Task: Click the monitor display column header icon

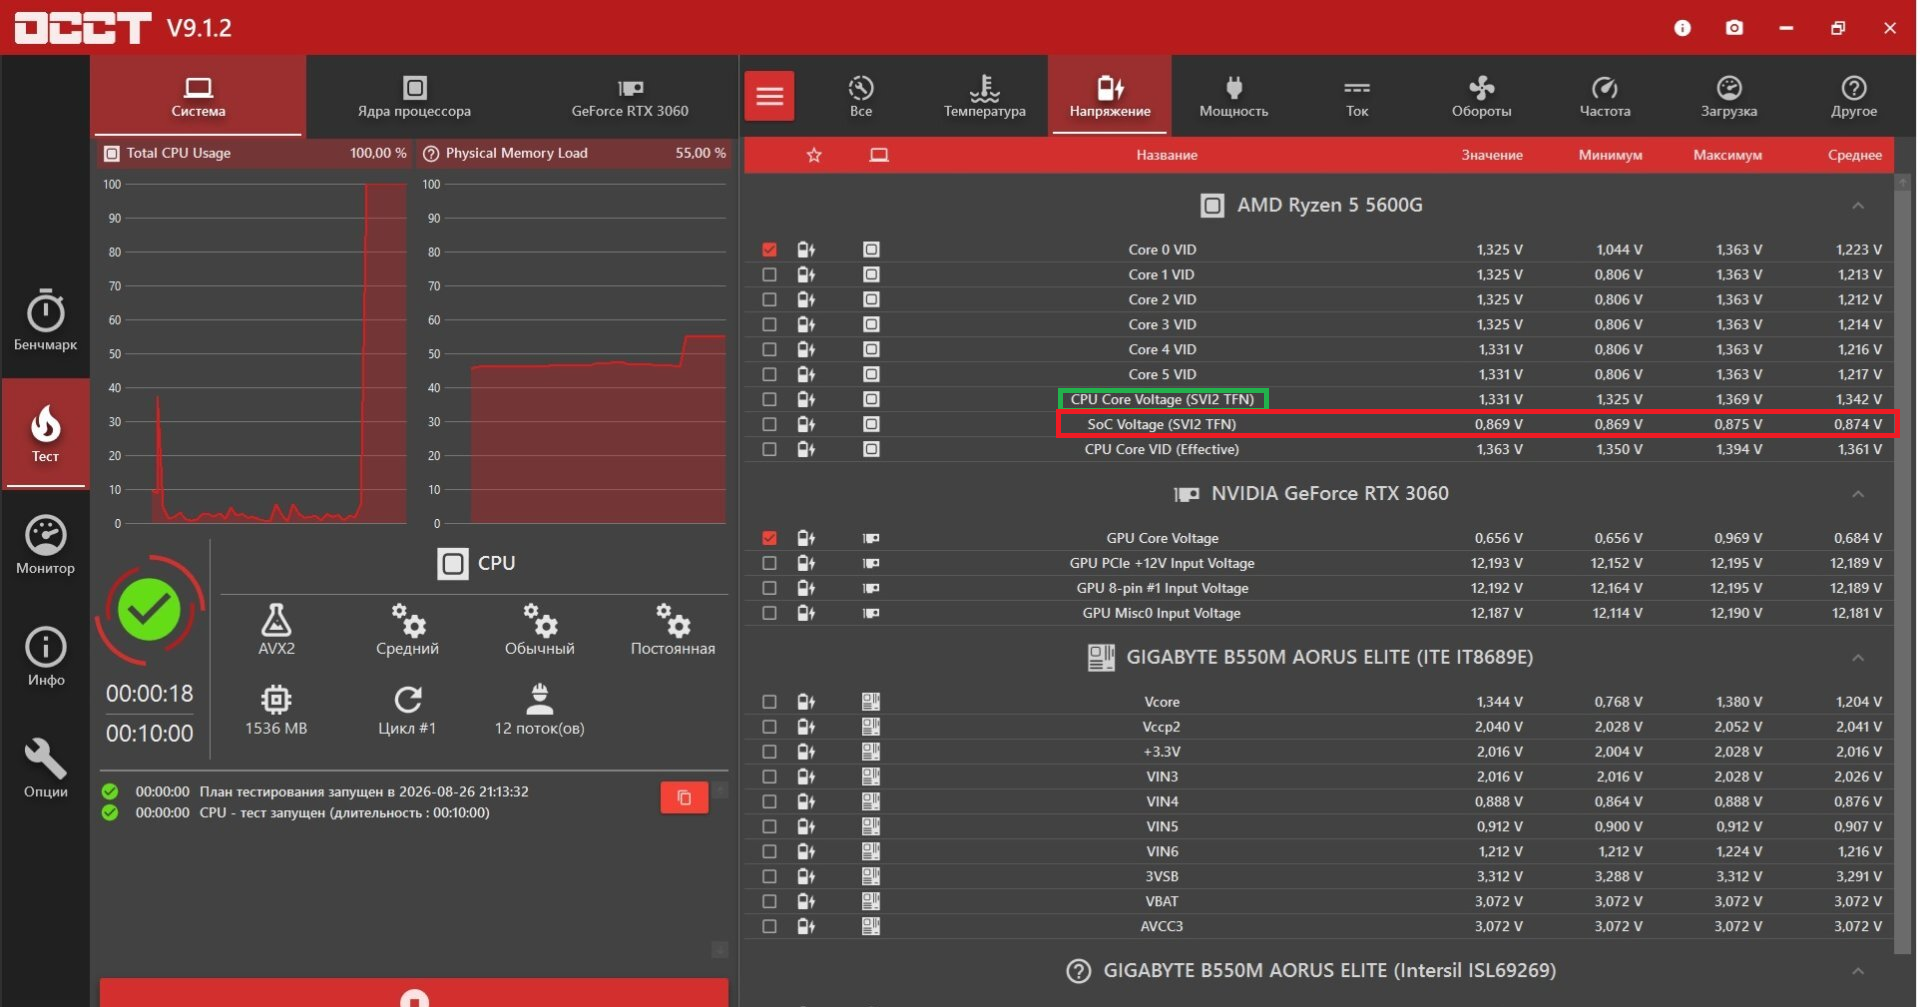Action: (879, 155)
